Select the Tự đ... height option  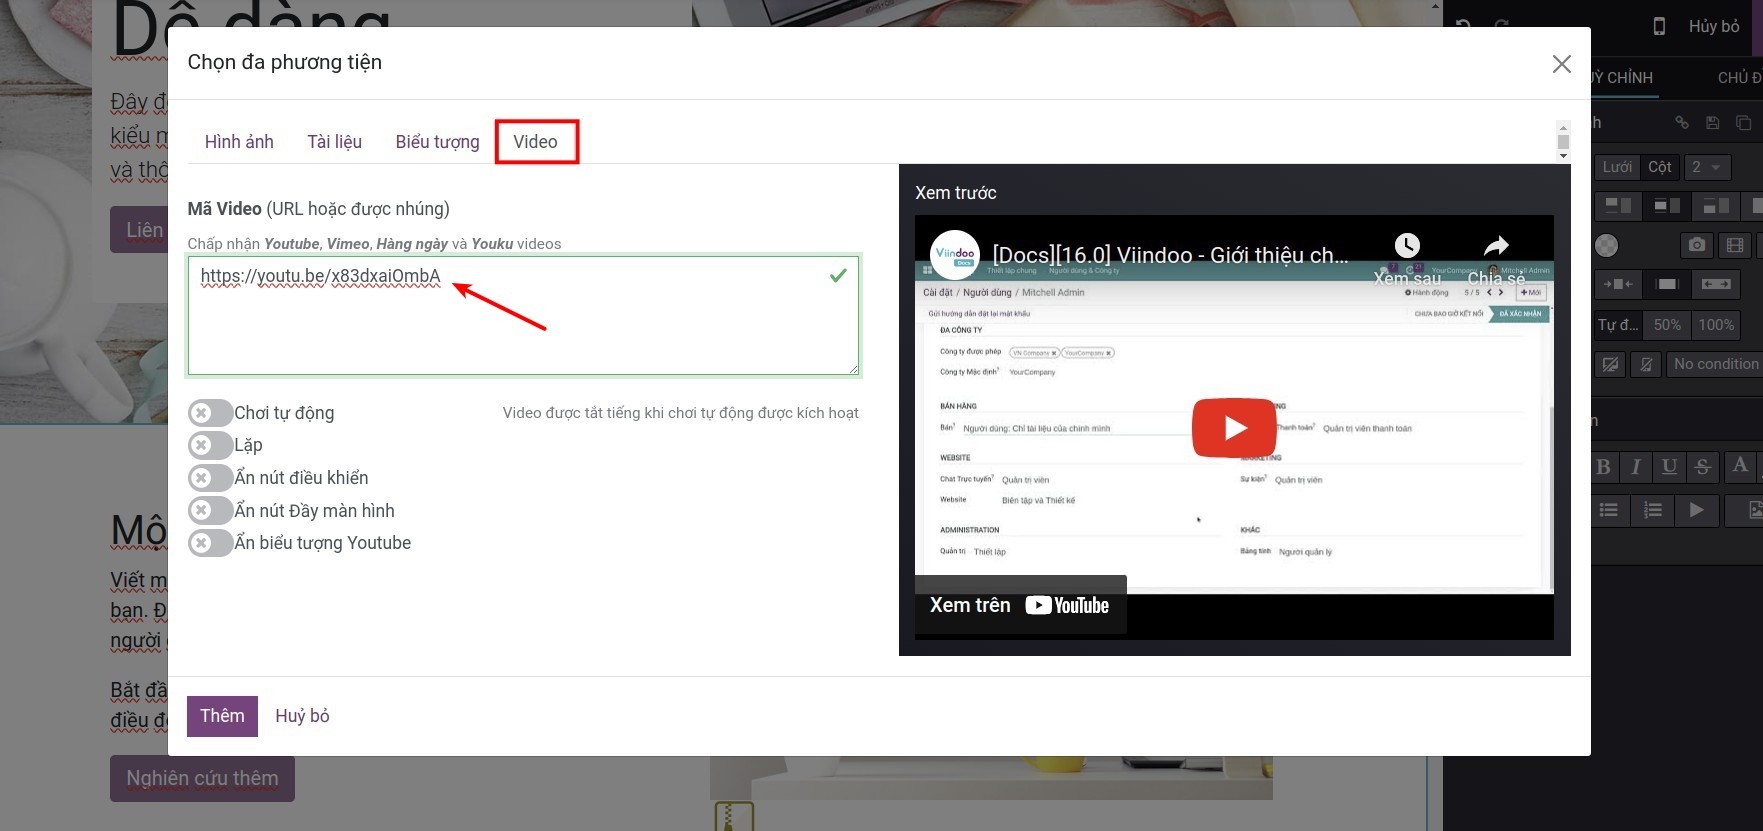tap(1618, 325)
